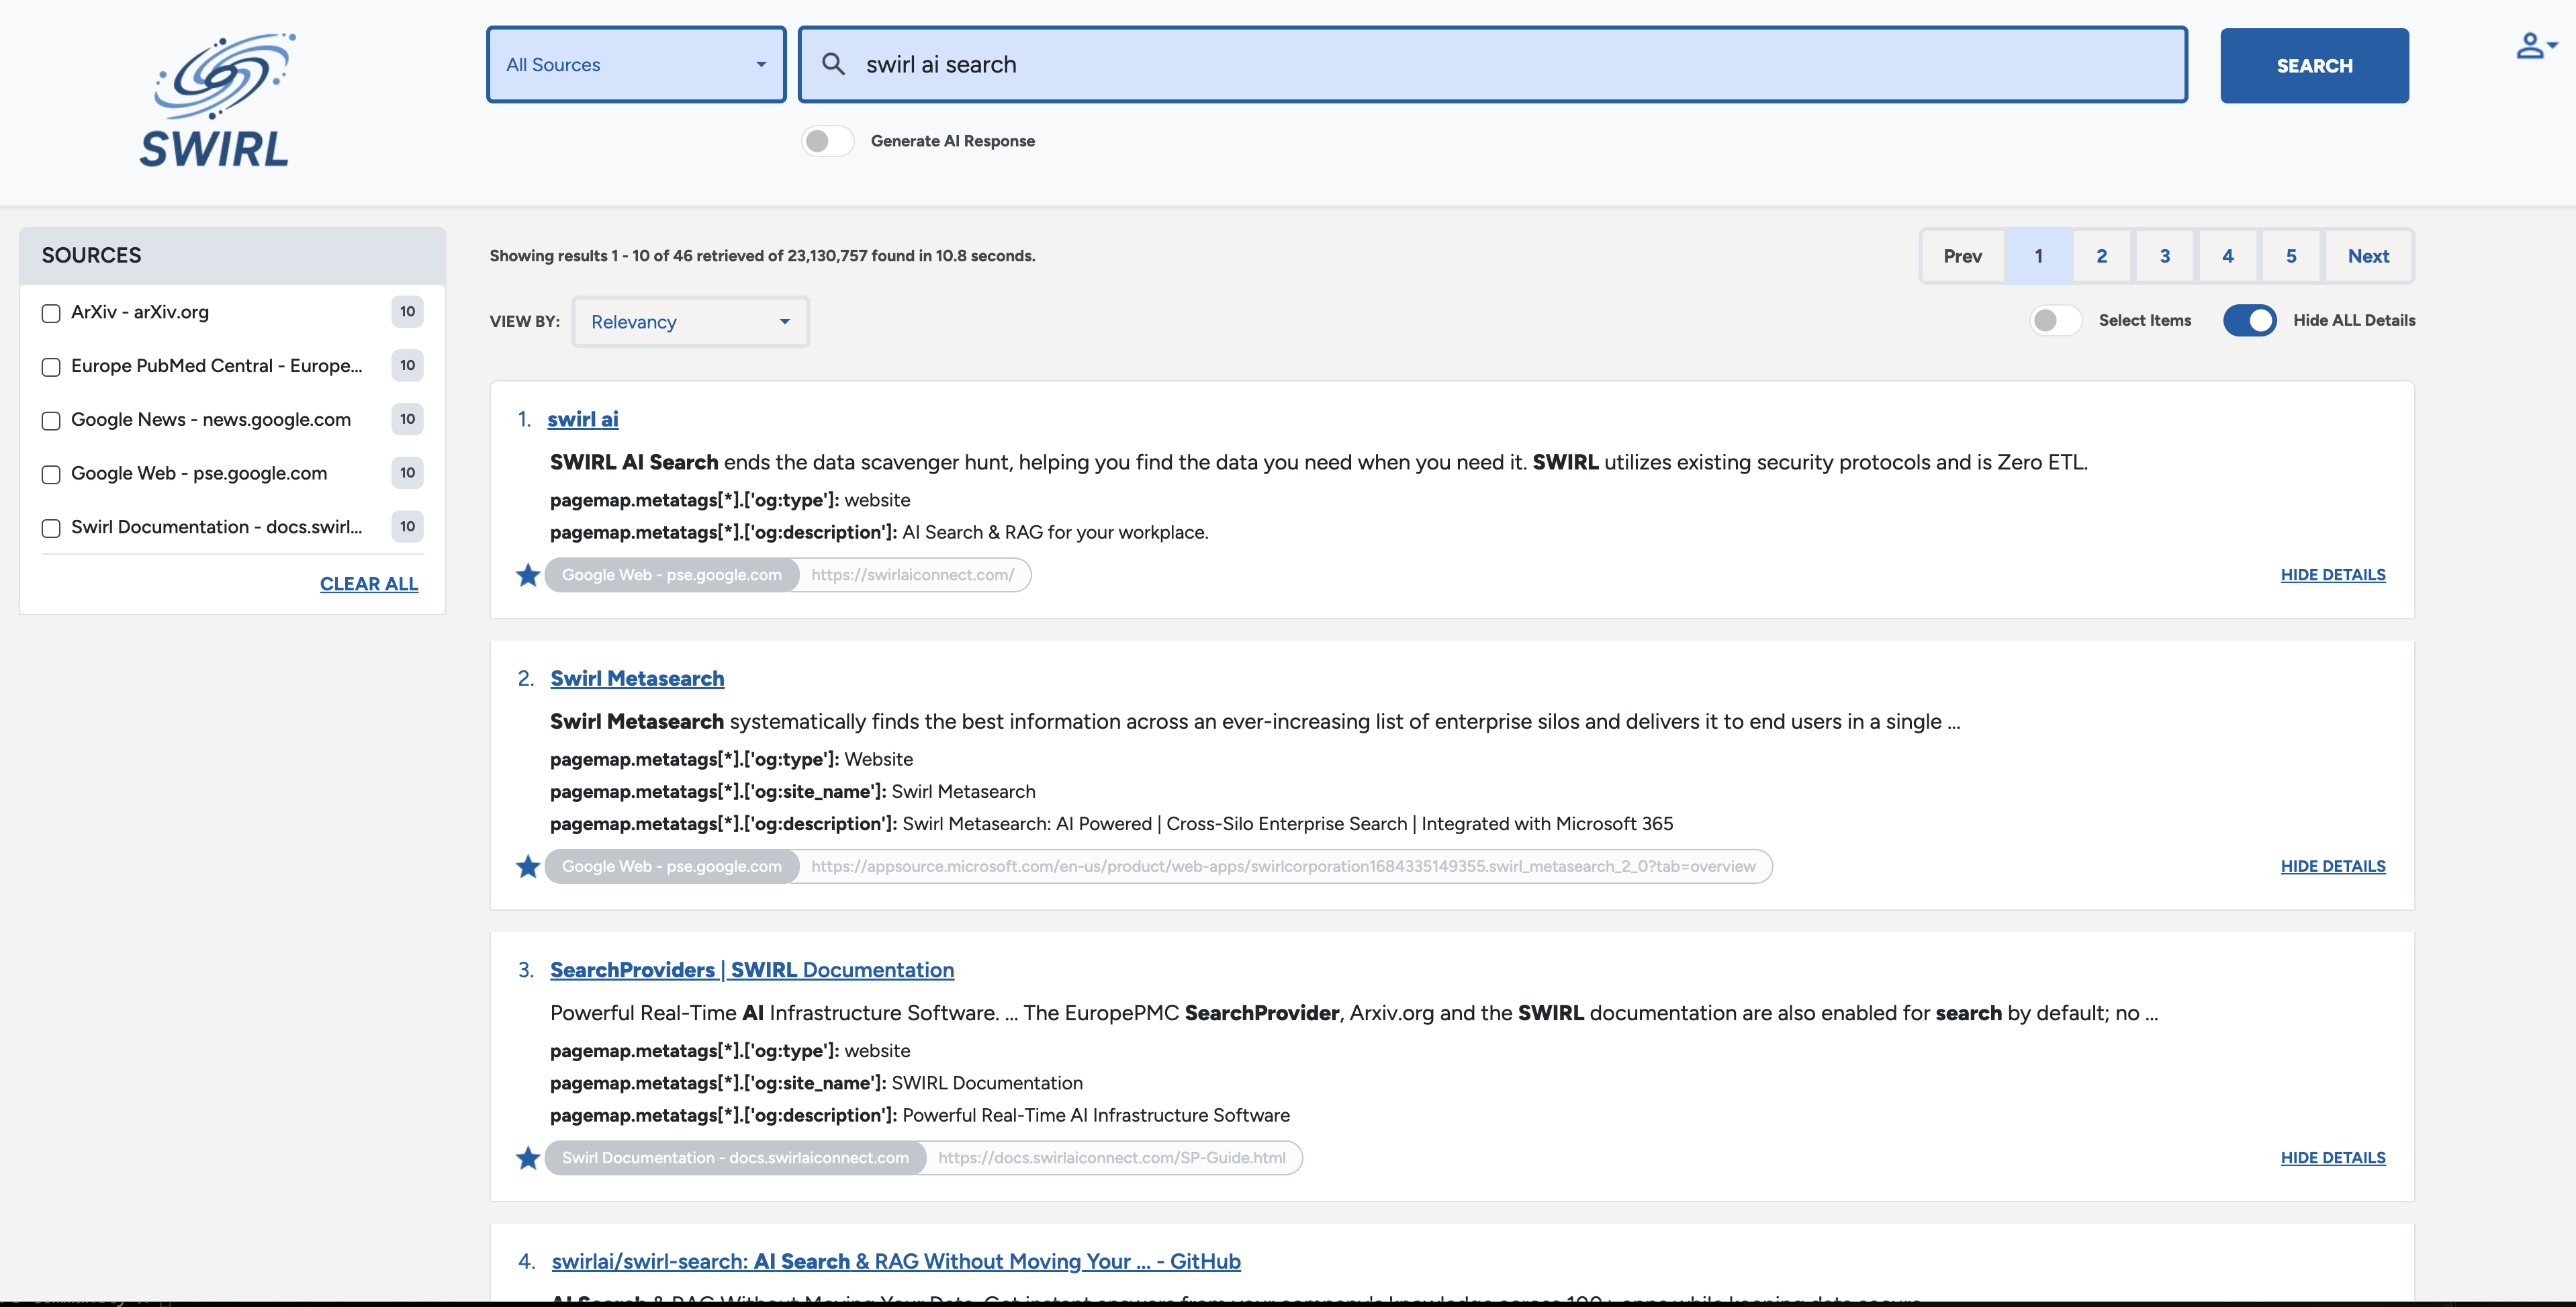Open the All Sources dropdown
This screenshot has height=1307, width=2576.
tap(636, 65)
